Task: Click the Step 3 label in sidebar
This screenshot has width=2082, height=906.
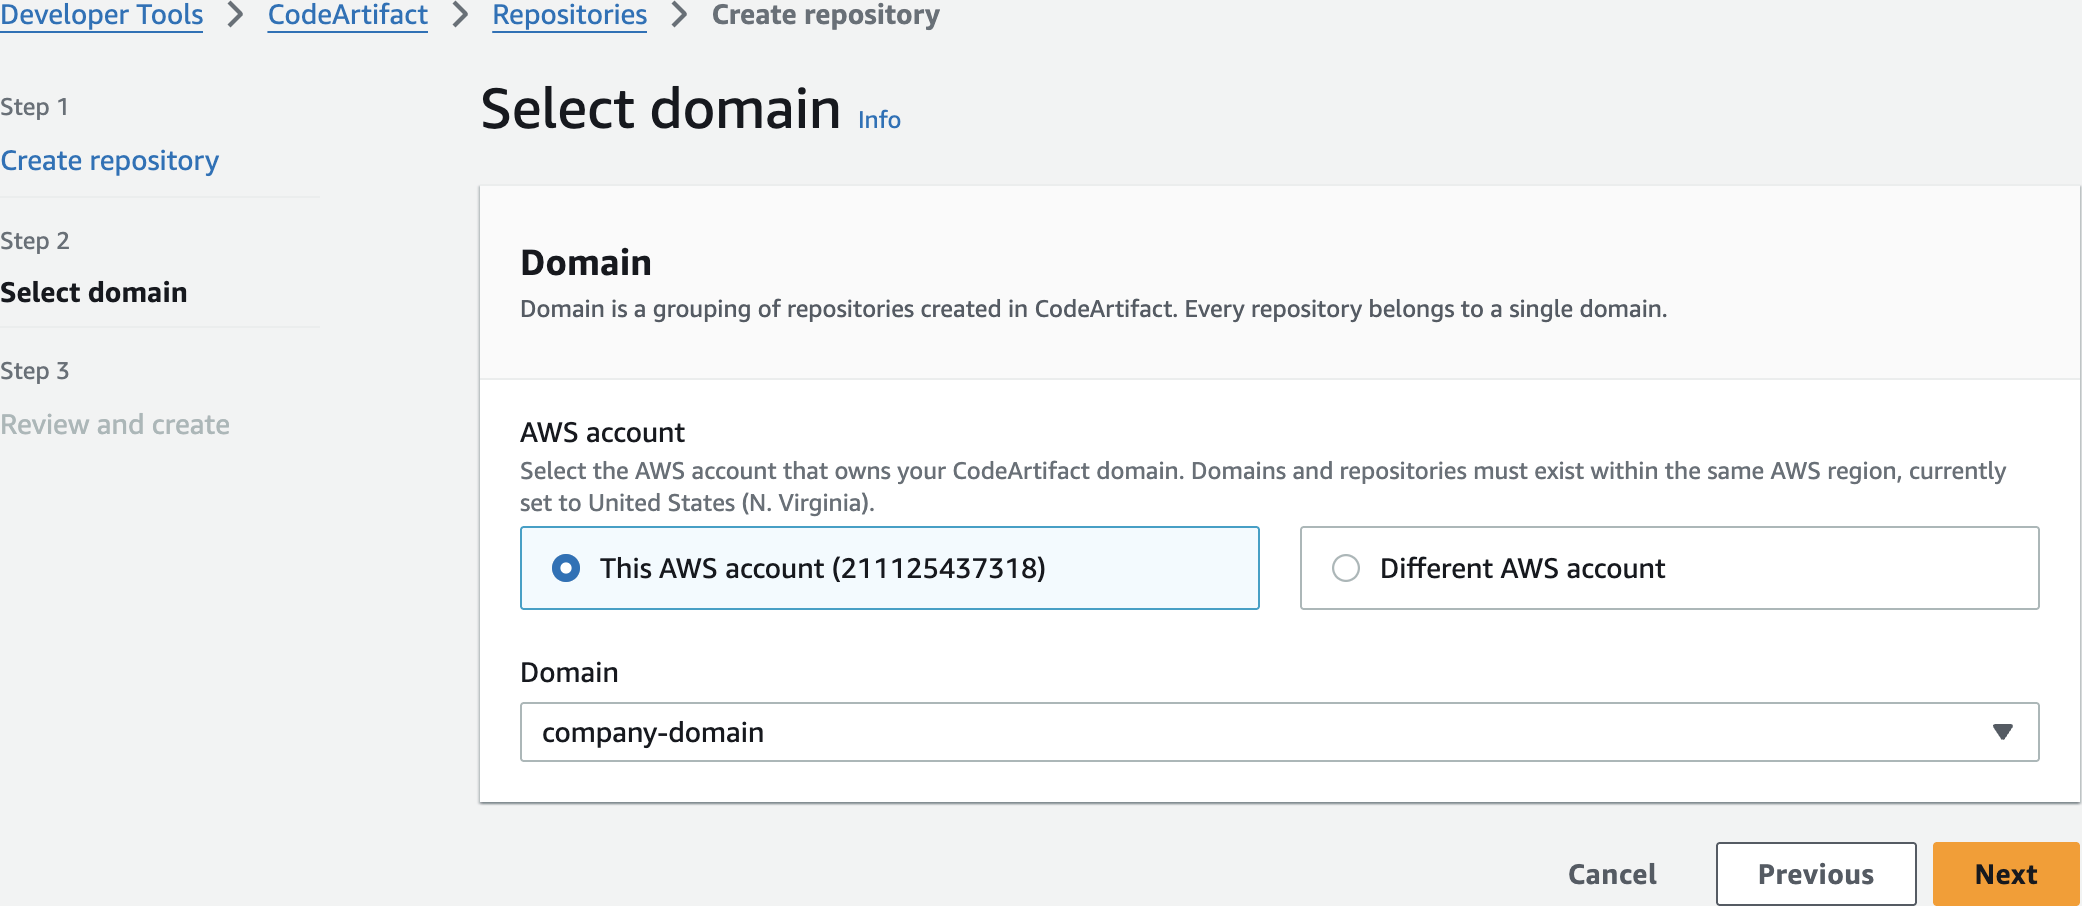Action: [x=35, y=371]
